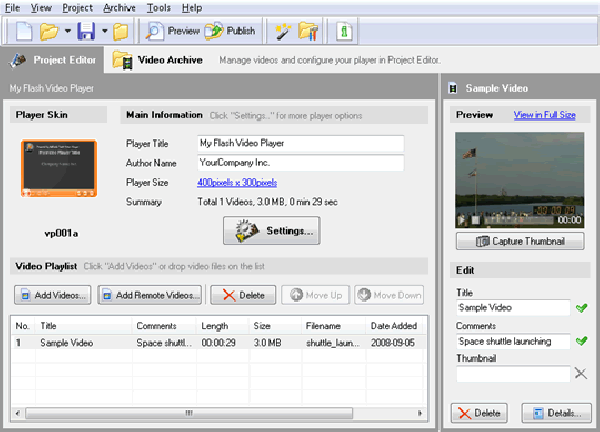Click the playlist scroll left arrow
Image resolution: width=600 pixels, height=432 pixels.
[x=18, y=413]
